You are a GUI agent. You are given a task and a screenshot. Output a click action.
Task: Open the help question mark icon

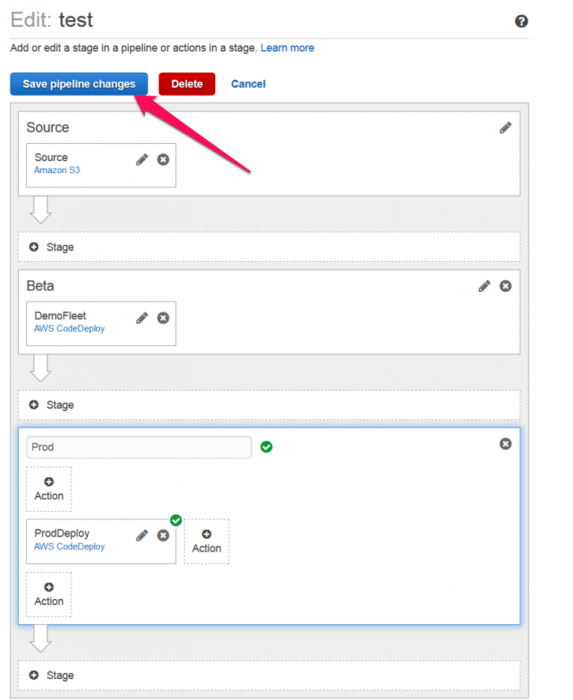521,21
